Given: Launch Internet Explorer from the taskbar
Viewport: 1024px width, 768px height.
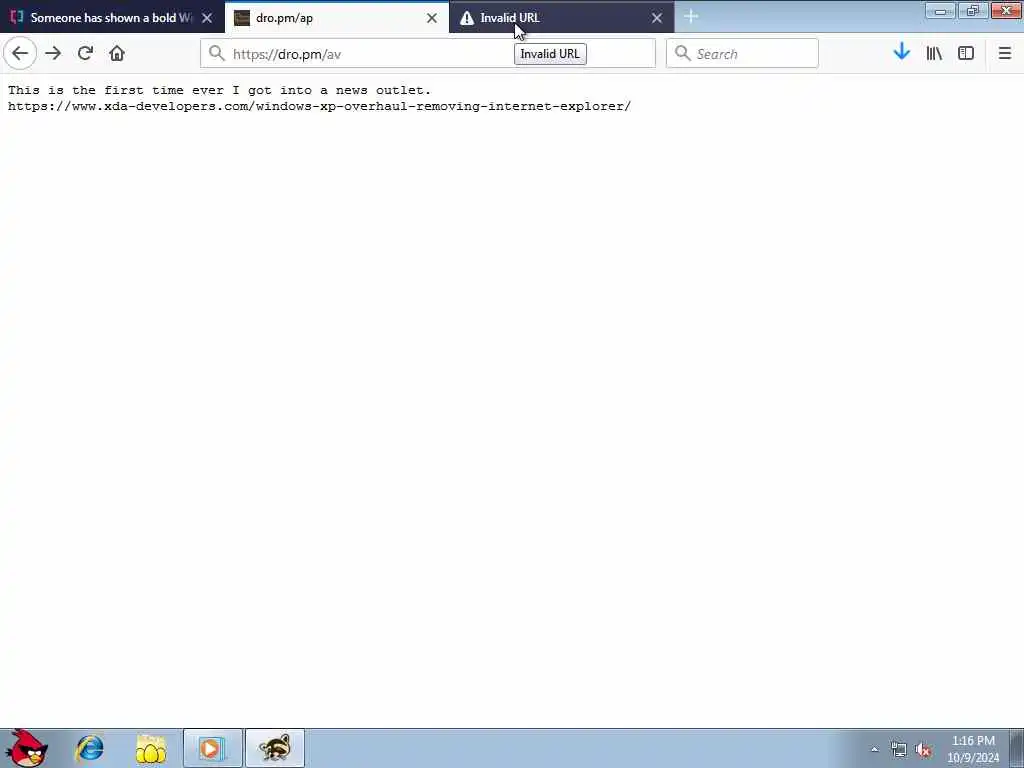Looking at the screenshot, I should 89,748.
